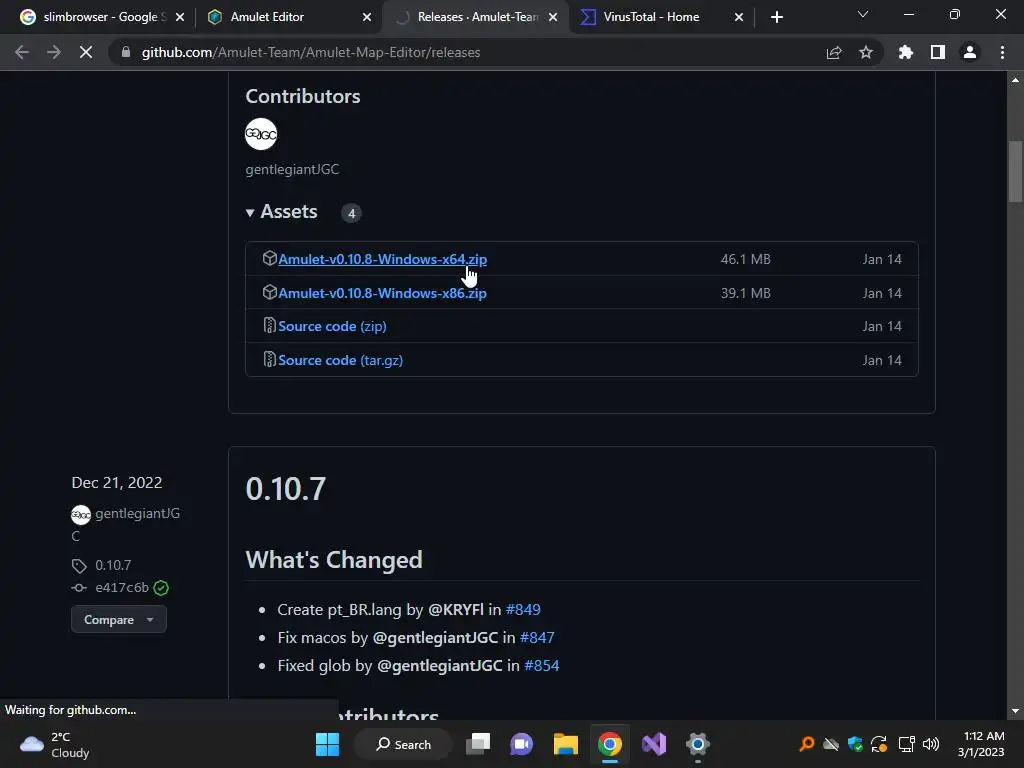Click the package icon beside the x86 zip

pos(269,292)
